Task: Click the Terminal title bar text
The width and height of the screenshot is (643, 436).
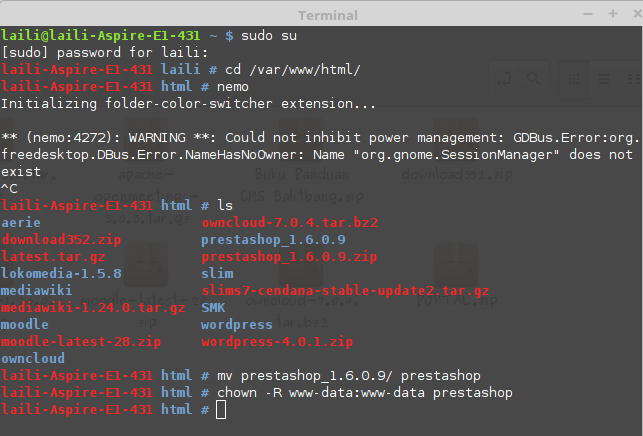Action: (328, 16)
